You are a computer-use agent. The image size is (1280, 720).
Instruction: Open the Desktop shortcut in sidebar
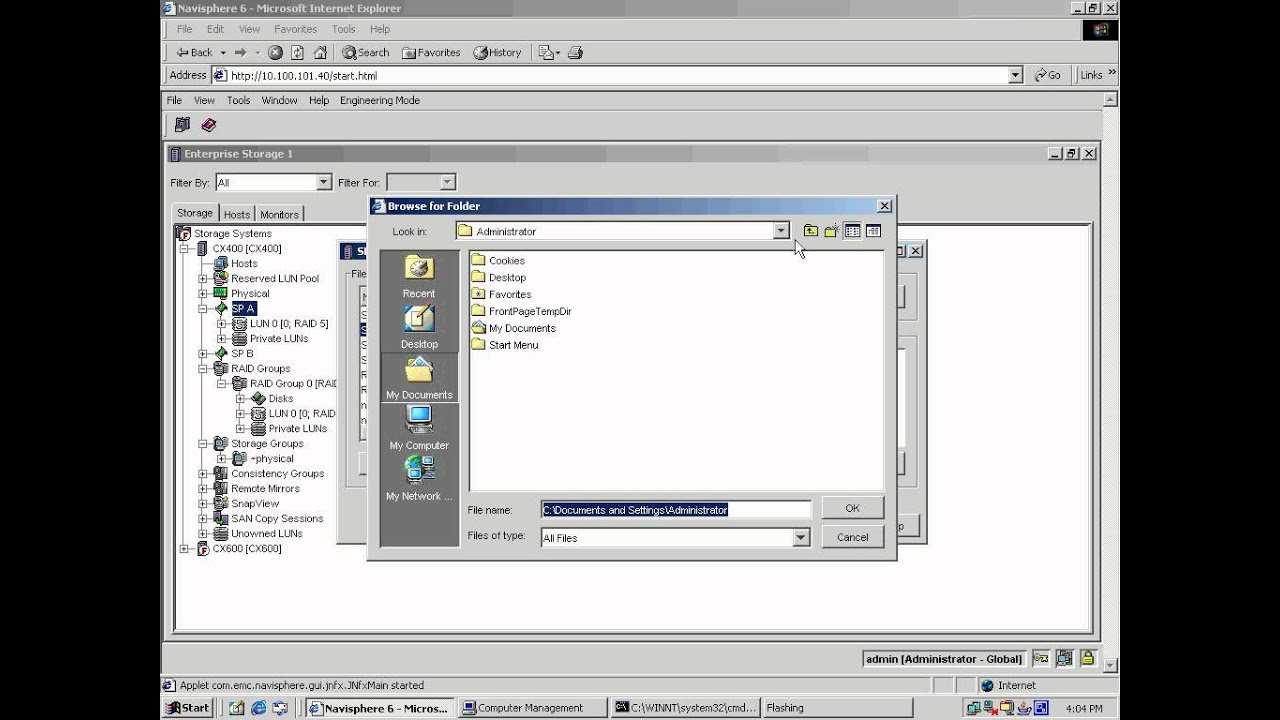419,327
